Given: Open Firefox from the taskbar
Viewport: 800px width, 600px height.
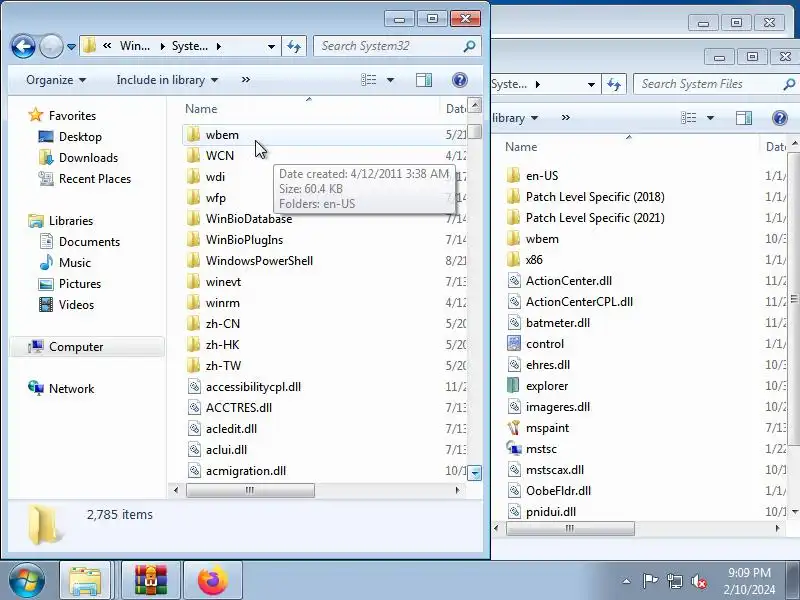Looking at the screenshot, I should click(212, 580).
